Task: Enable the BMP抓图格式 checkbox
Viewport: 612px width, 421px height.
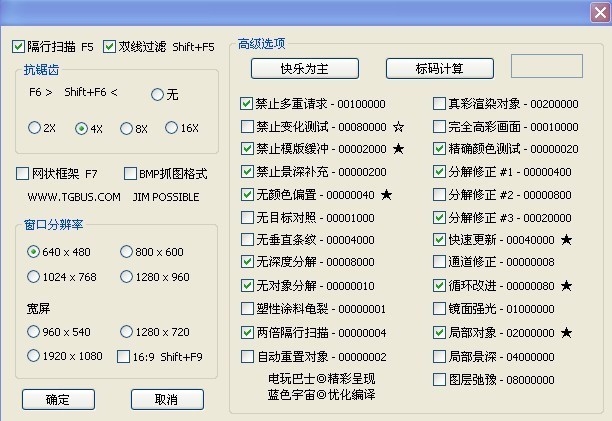Action: tap(130, 174)
